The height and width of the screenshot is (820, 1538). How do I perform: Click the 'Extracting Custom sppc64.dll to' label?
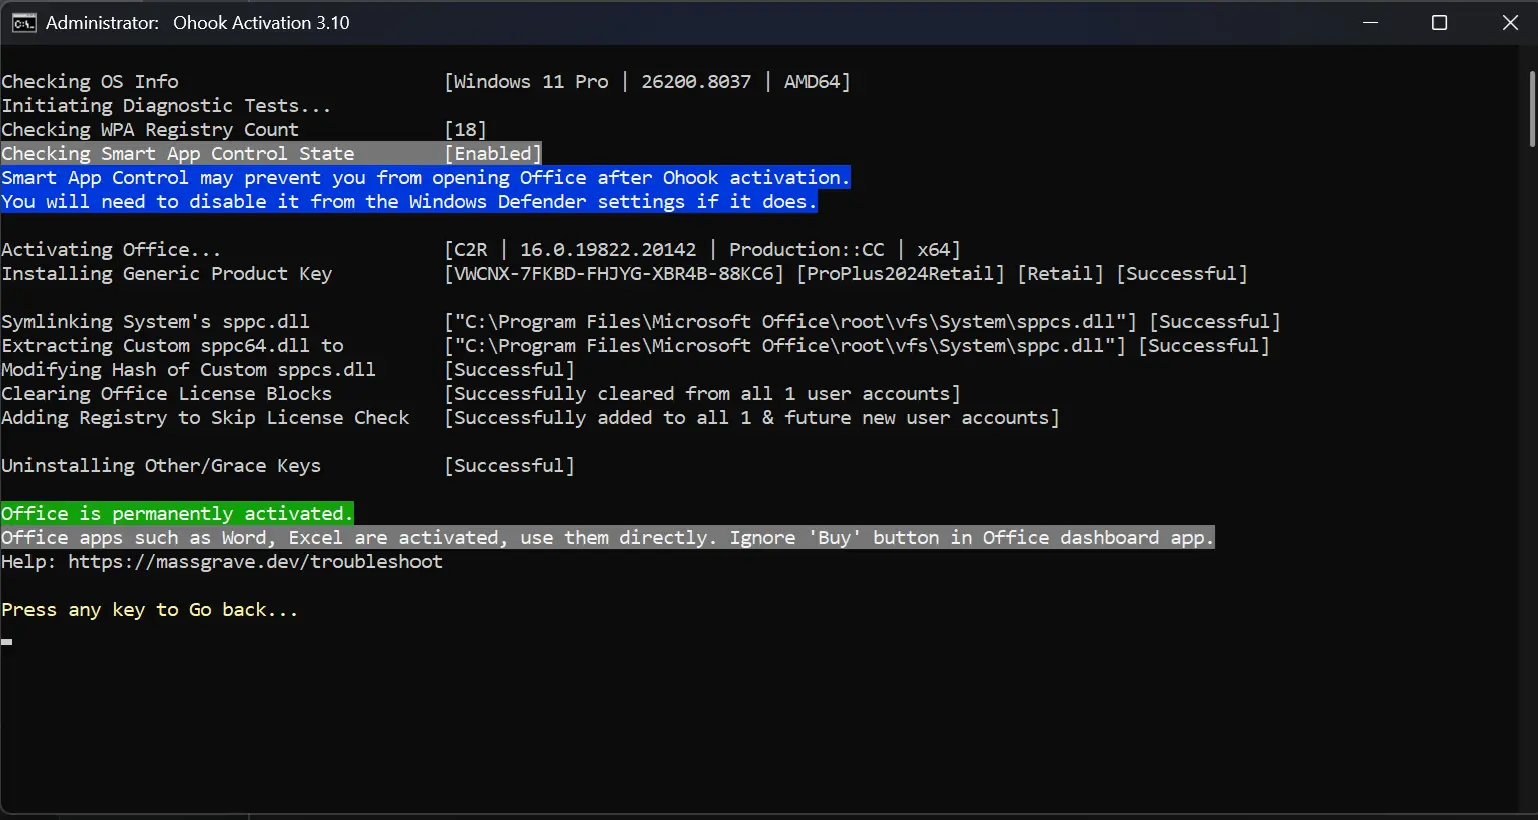tap(172, 346)
